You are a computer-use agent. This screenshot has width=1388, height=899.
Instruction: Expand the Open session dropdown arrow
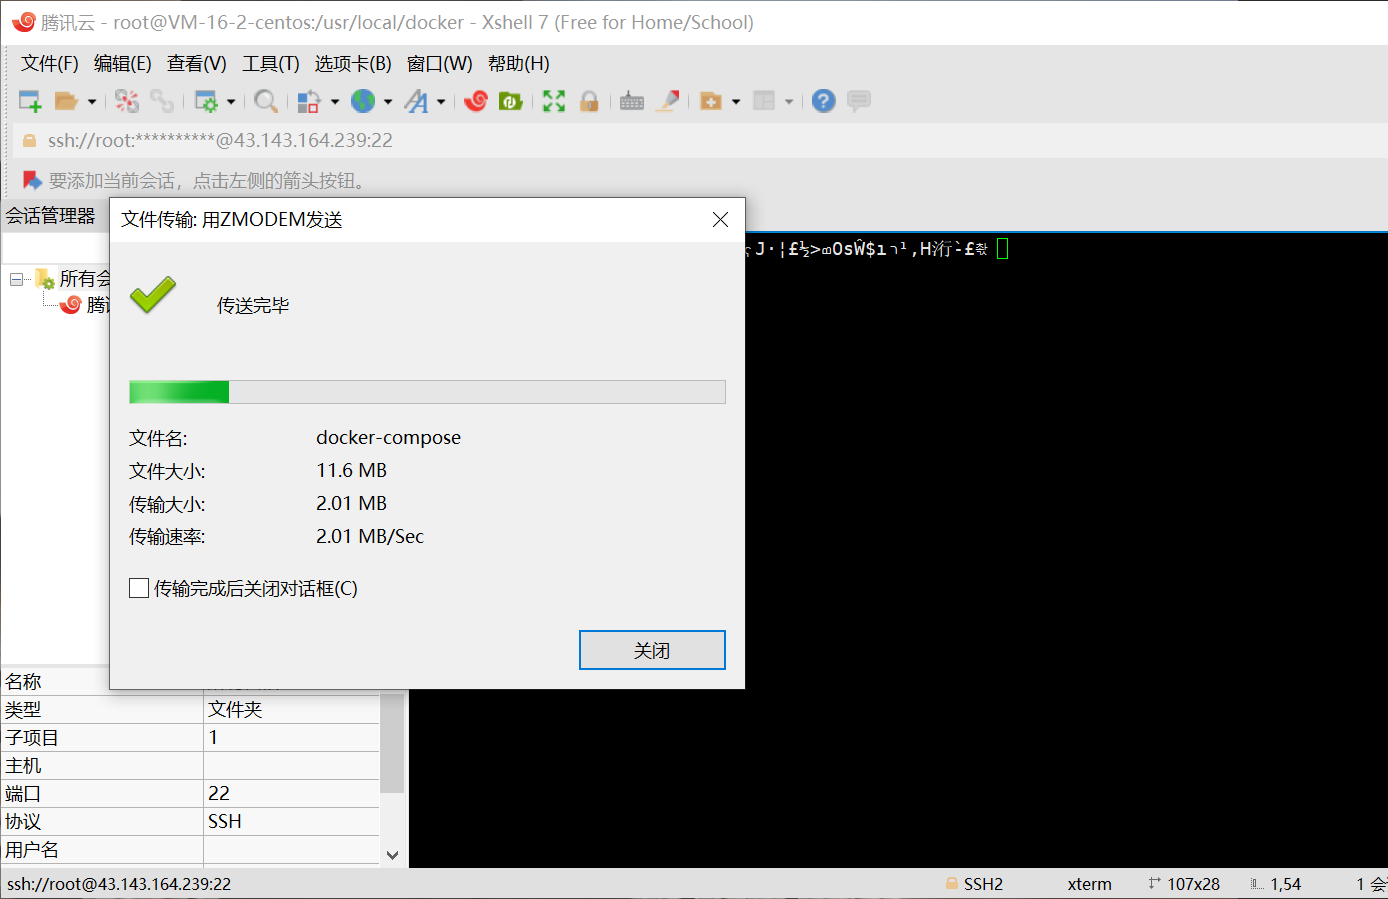tap(91, 101)
